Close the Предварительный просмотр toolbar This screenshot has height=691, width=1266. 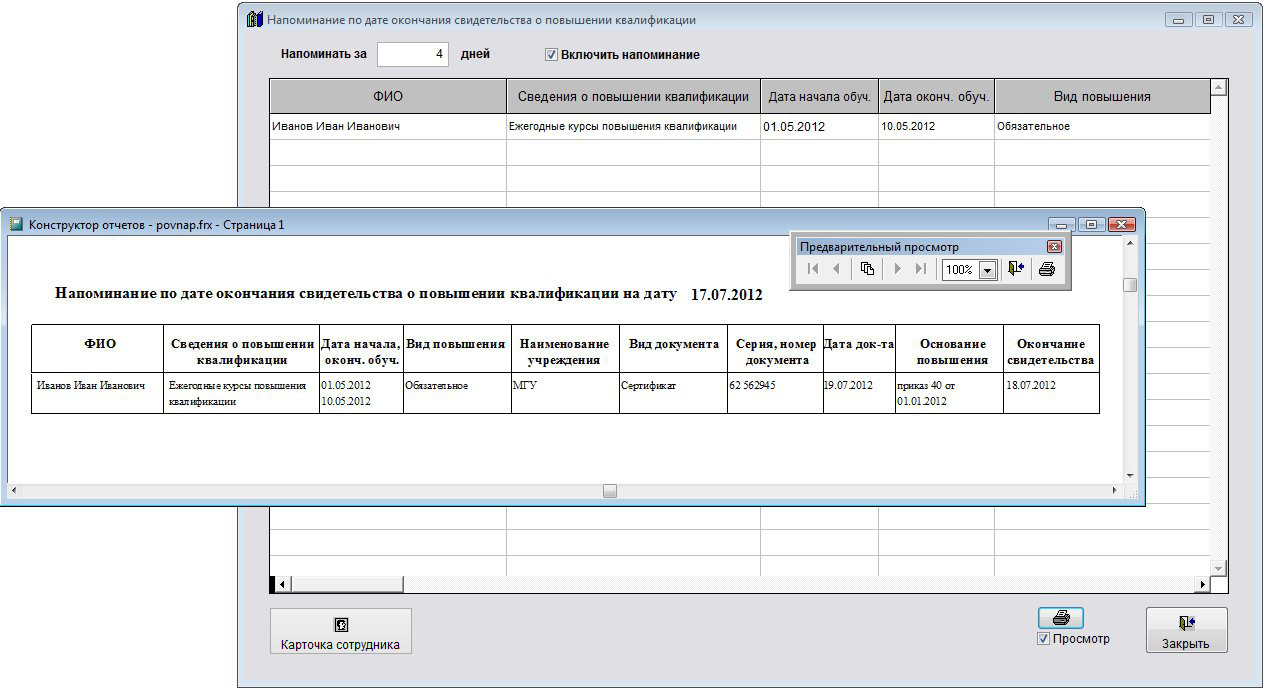(x=1054, y=246)
